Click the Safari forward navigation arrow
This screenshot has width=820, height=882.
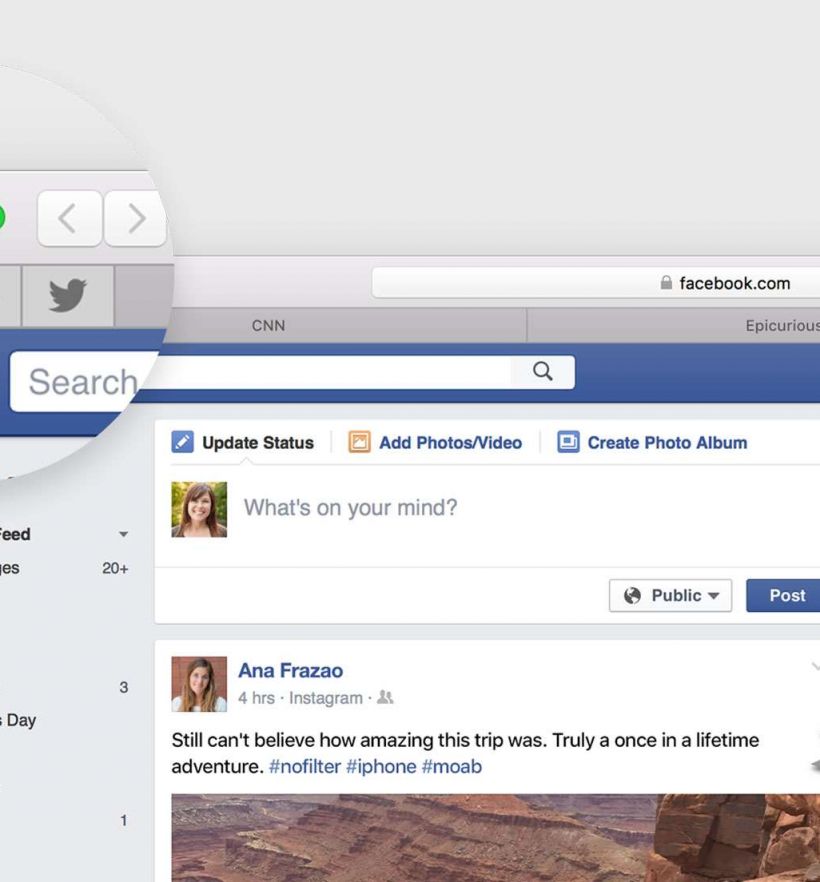[x=136, y=218]
